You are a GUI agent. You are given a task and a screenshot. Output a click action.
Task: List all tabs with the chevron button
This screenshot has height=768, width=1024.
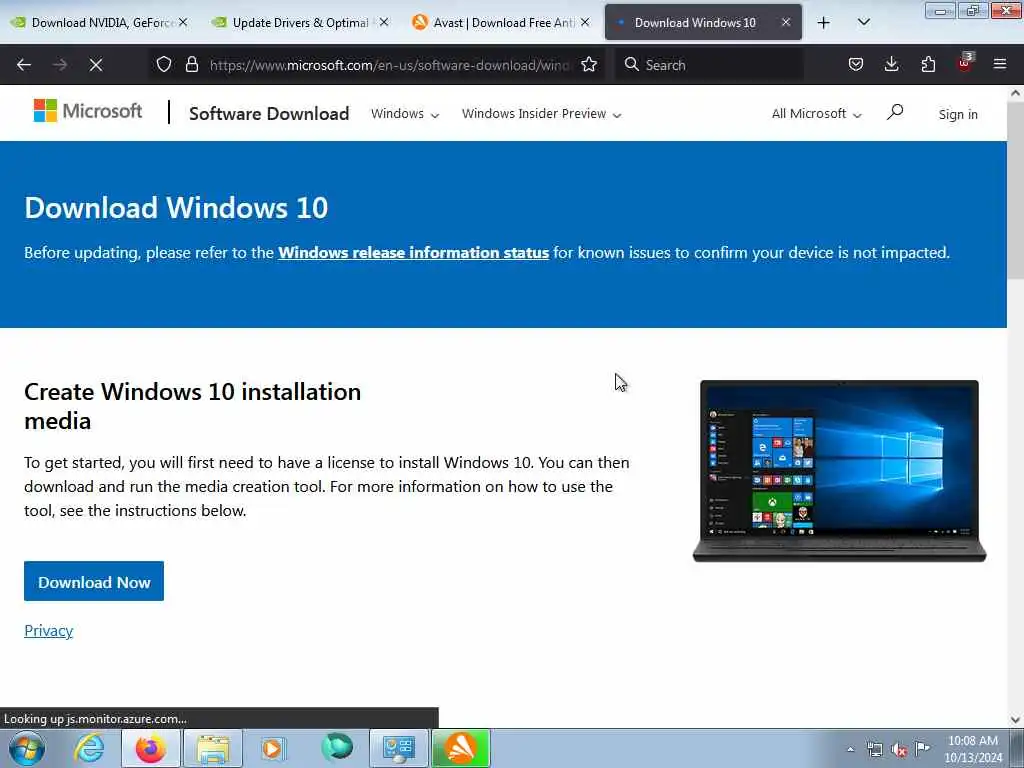tap(863, 23)
